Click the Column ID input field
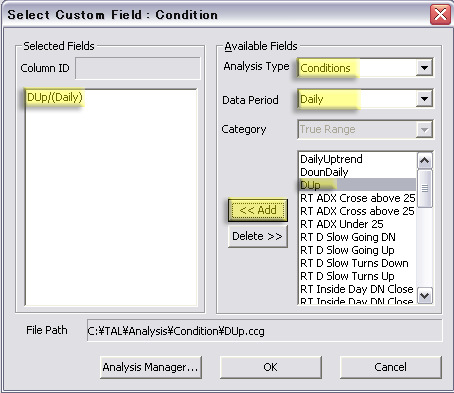This screenshot has height=393, width=454. (138, 68)
